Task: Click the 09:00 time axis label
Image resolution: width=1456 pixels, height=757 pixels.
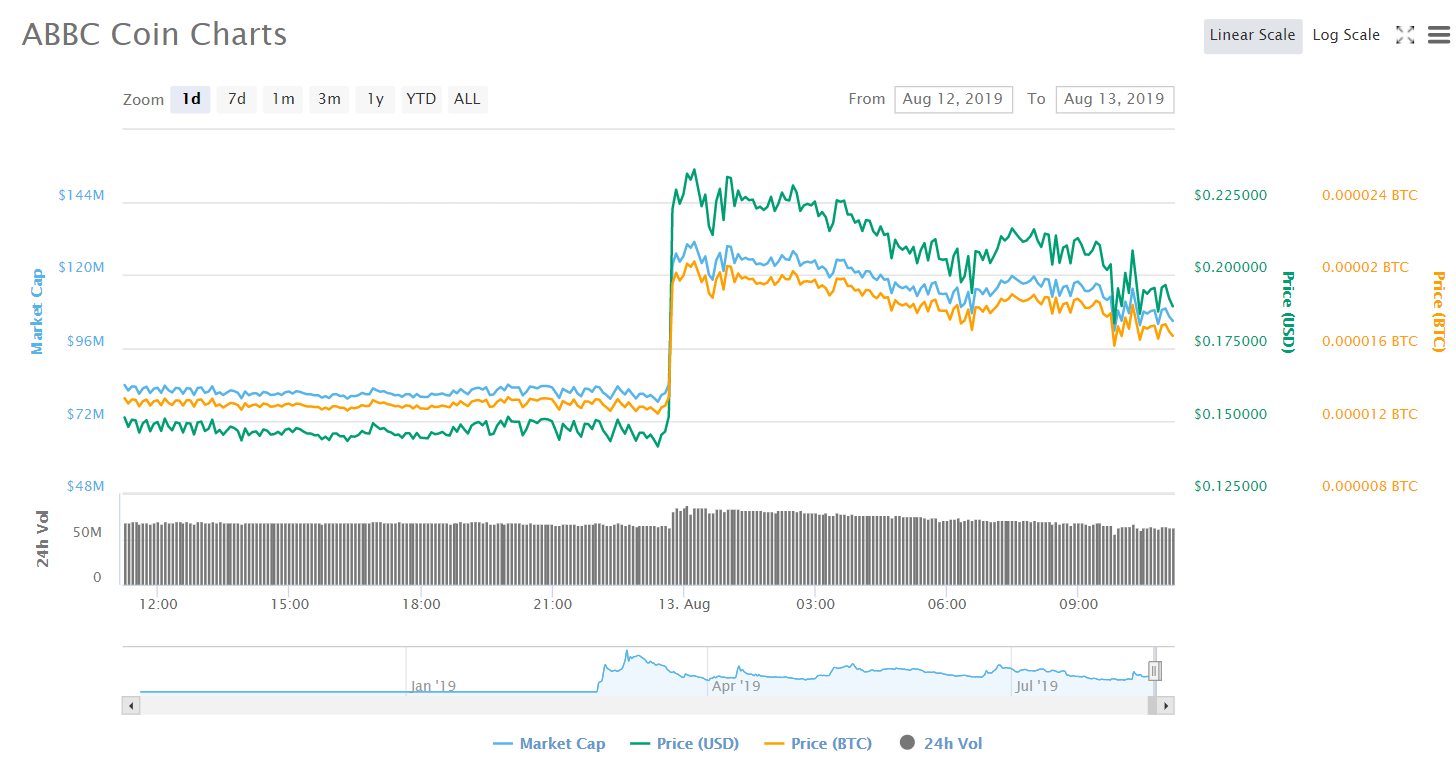Action: coord(1079,604)
